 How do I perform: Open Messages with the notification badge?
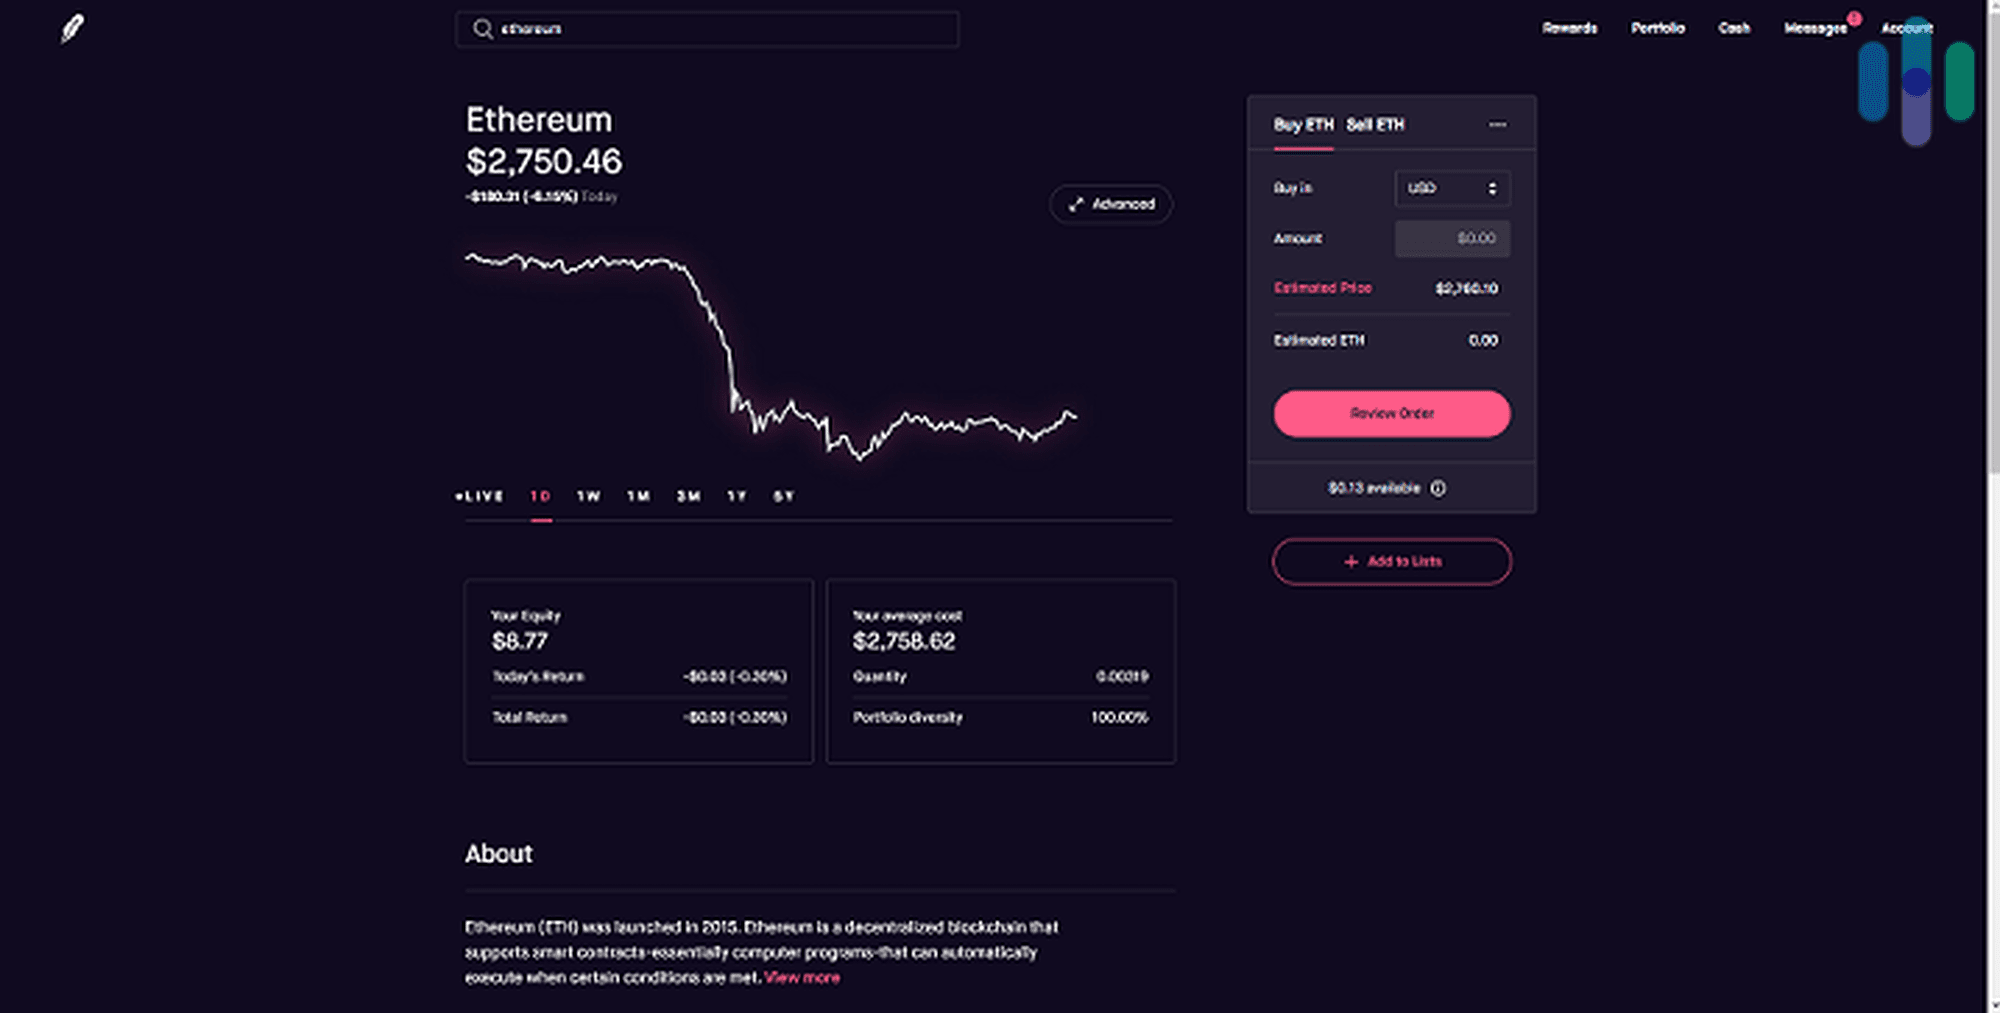pos(1815,29)
